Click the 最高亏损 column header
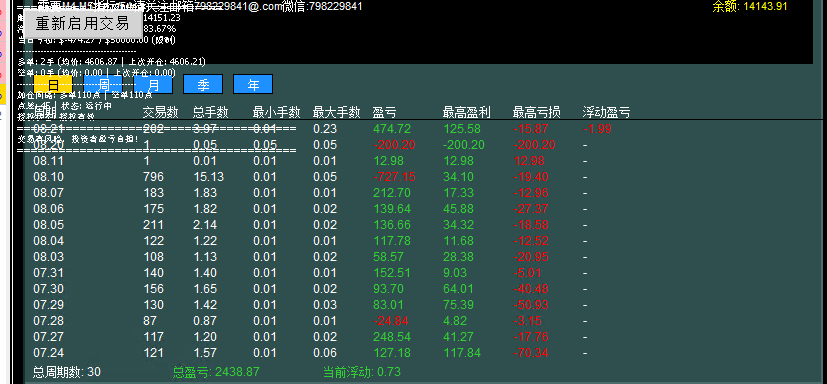 [x=537, y=112]
